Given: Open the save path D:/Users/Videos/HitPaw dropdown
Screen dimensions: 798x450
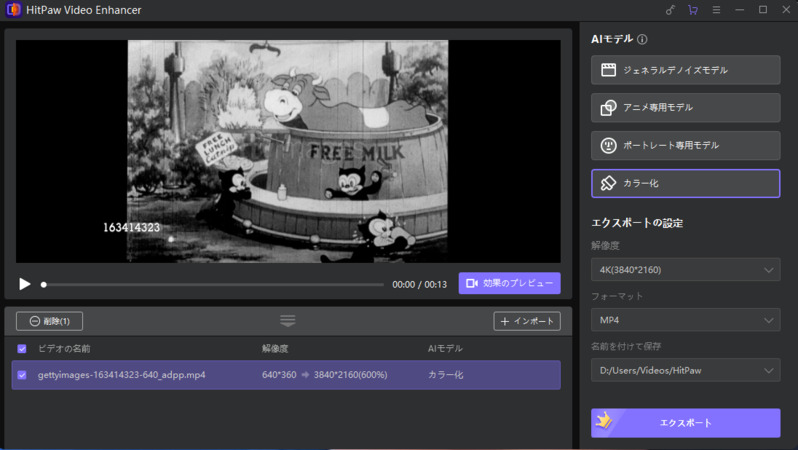Looking at the screenshot, I should 685,370.
